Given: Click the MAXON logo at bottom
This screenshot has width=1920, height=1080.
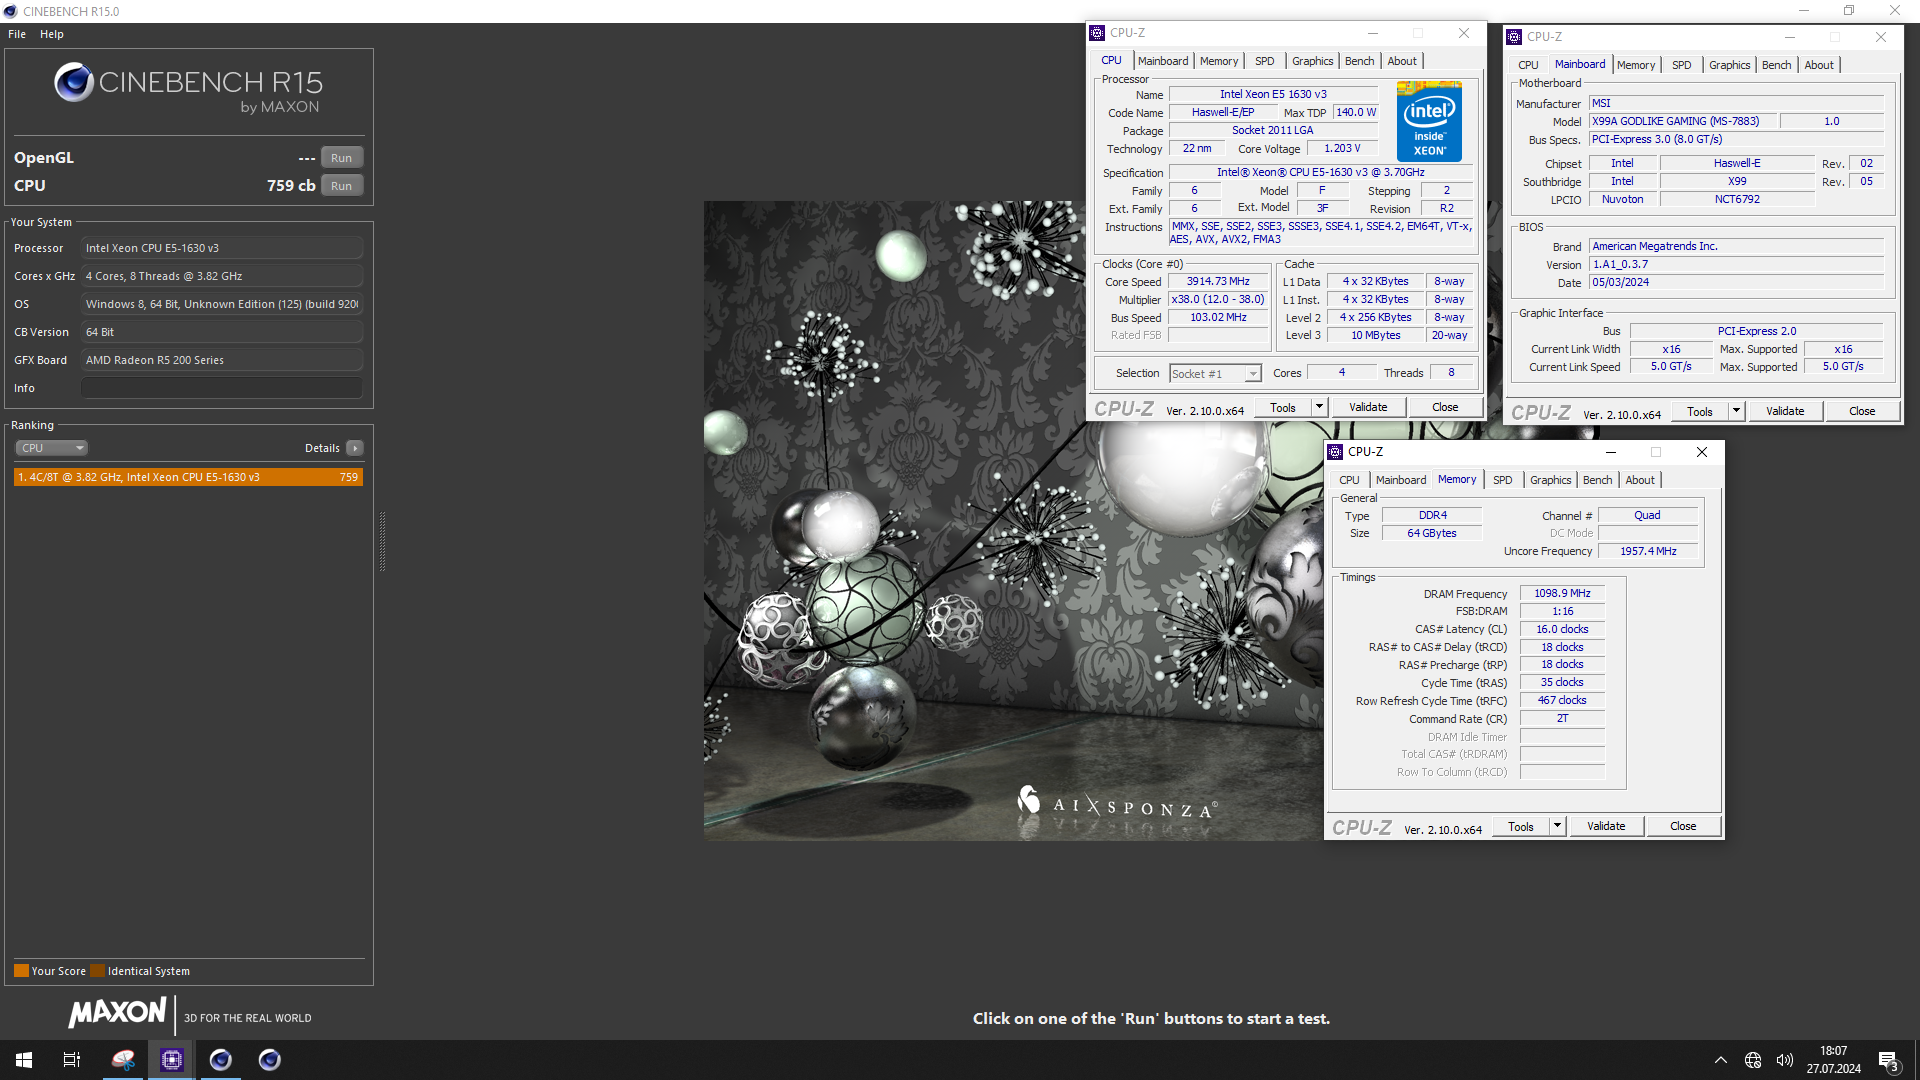Looking at the screenshot, I should [117, 1013].
